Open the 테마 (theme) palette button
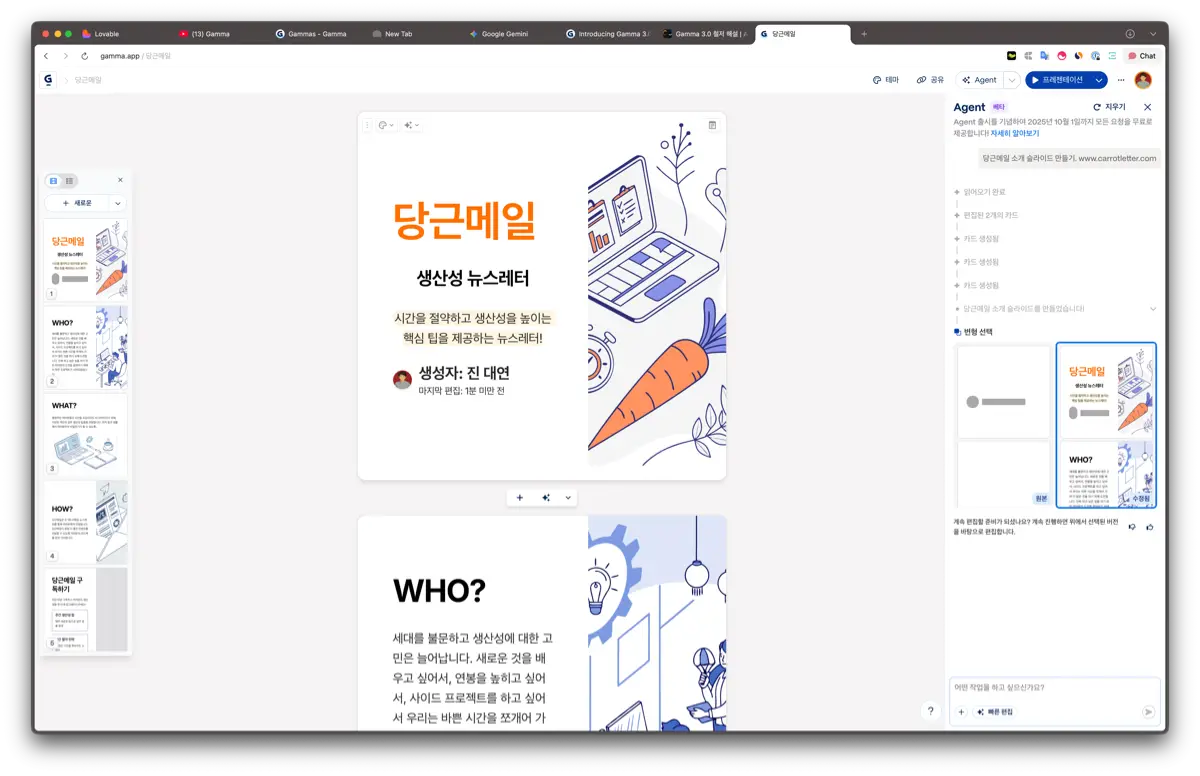The width and height of the screenshot is (1200, 776). point(886,80)
